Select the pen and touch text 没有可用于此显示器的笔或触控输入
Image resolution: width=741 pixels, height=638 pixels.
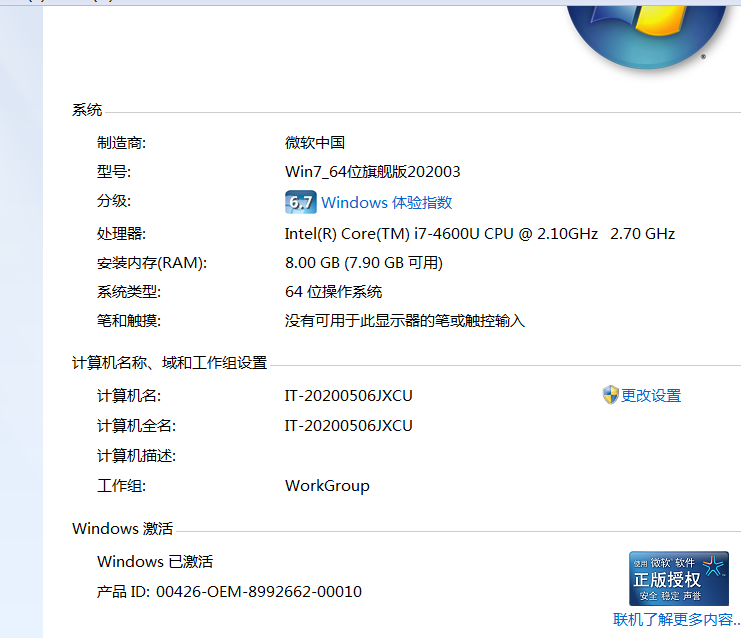[405, 321]
